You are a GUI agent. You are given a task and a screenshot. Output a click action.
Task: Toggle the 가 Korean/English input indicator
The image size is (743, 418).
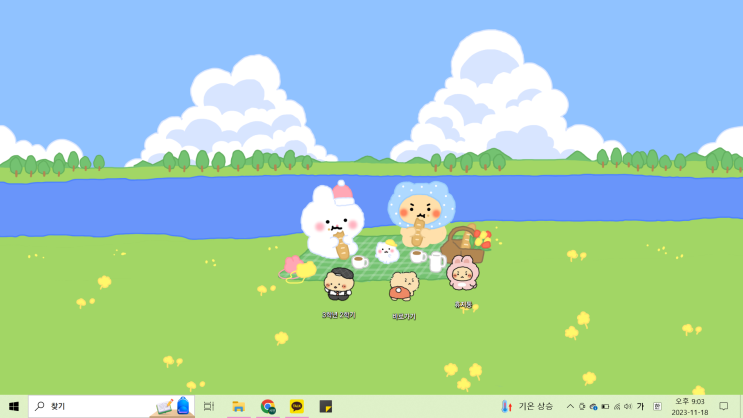click(641, 406)
